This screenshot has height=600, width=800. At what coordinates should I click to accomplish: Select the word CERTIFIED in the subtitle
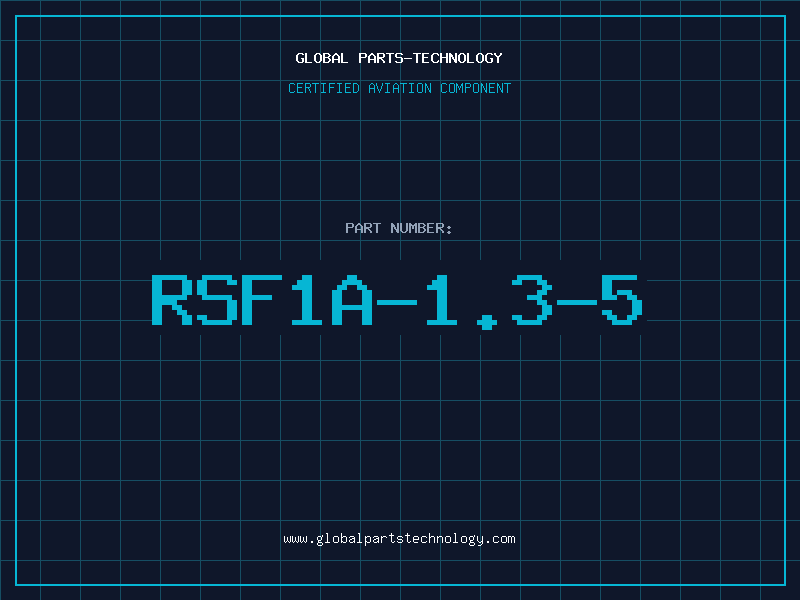click(x=324, y=88)
